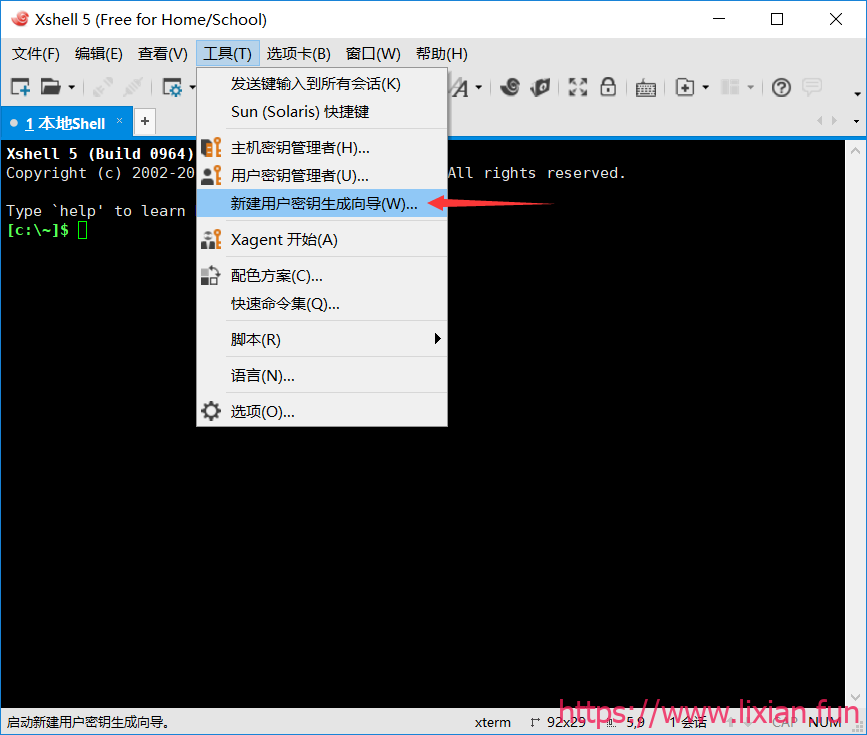Click the options gear icon in menu
Image resolution: width=867 pixels, height=735 pixels.
(211, 411)
